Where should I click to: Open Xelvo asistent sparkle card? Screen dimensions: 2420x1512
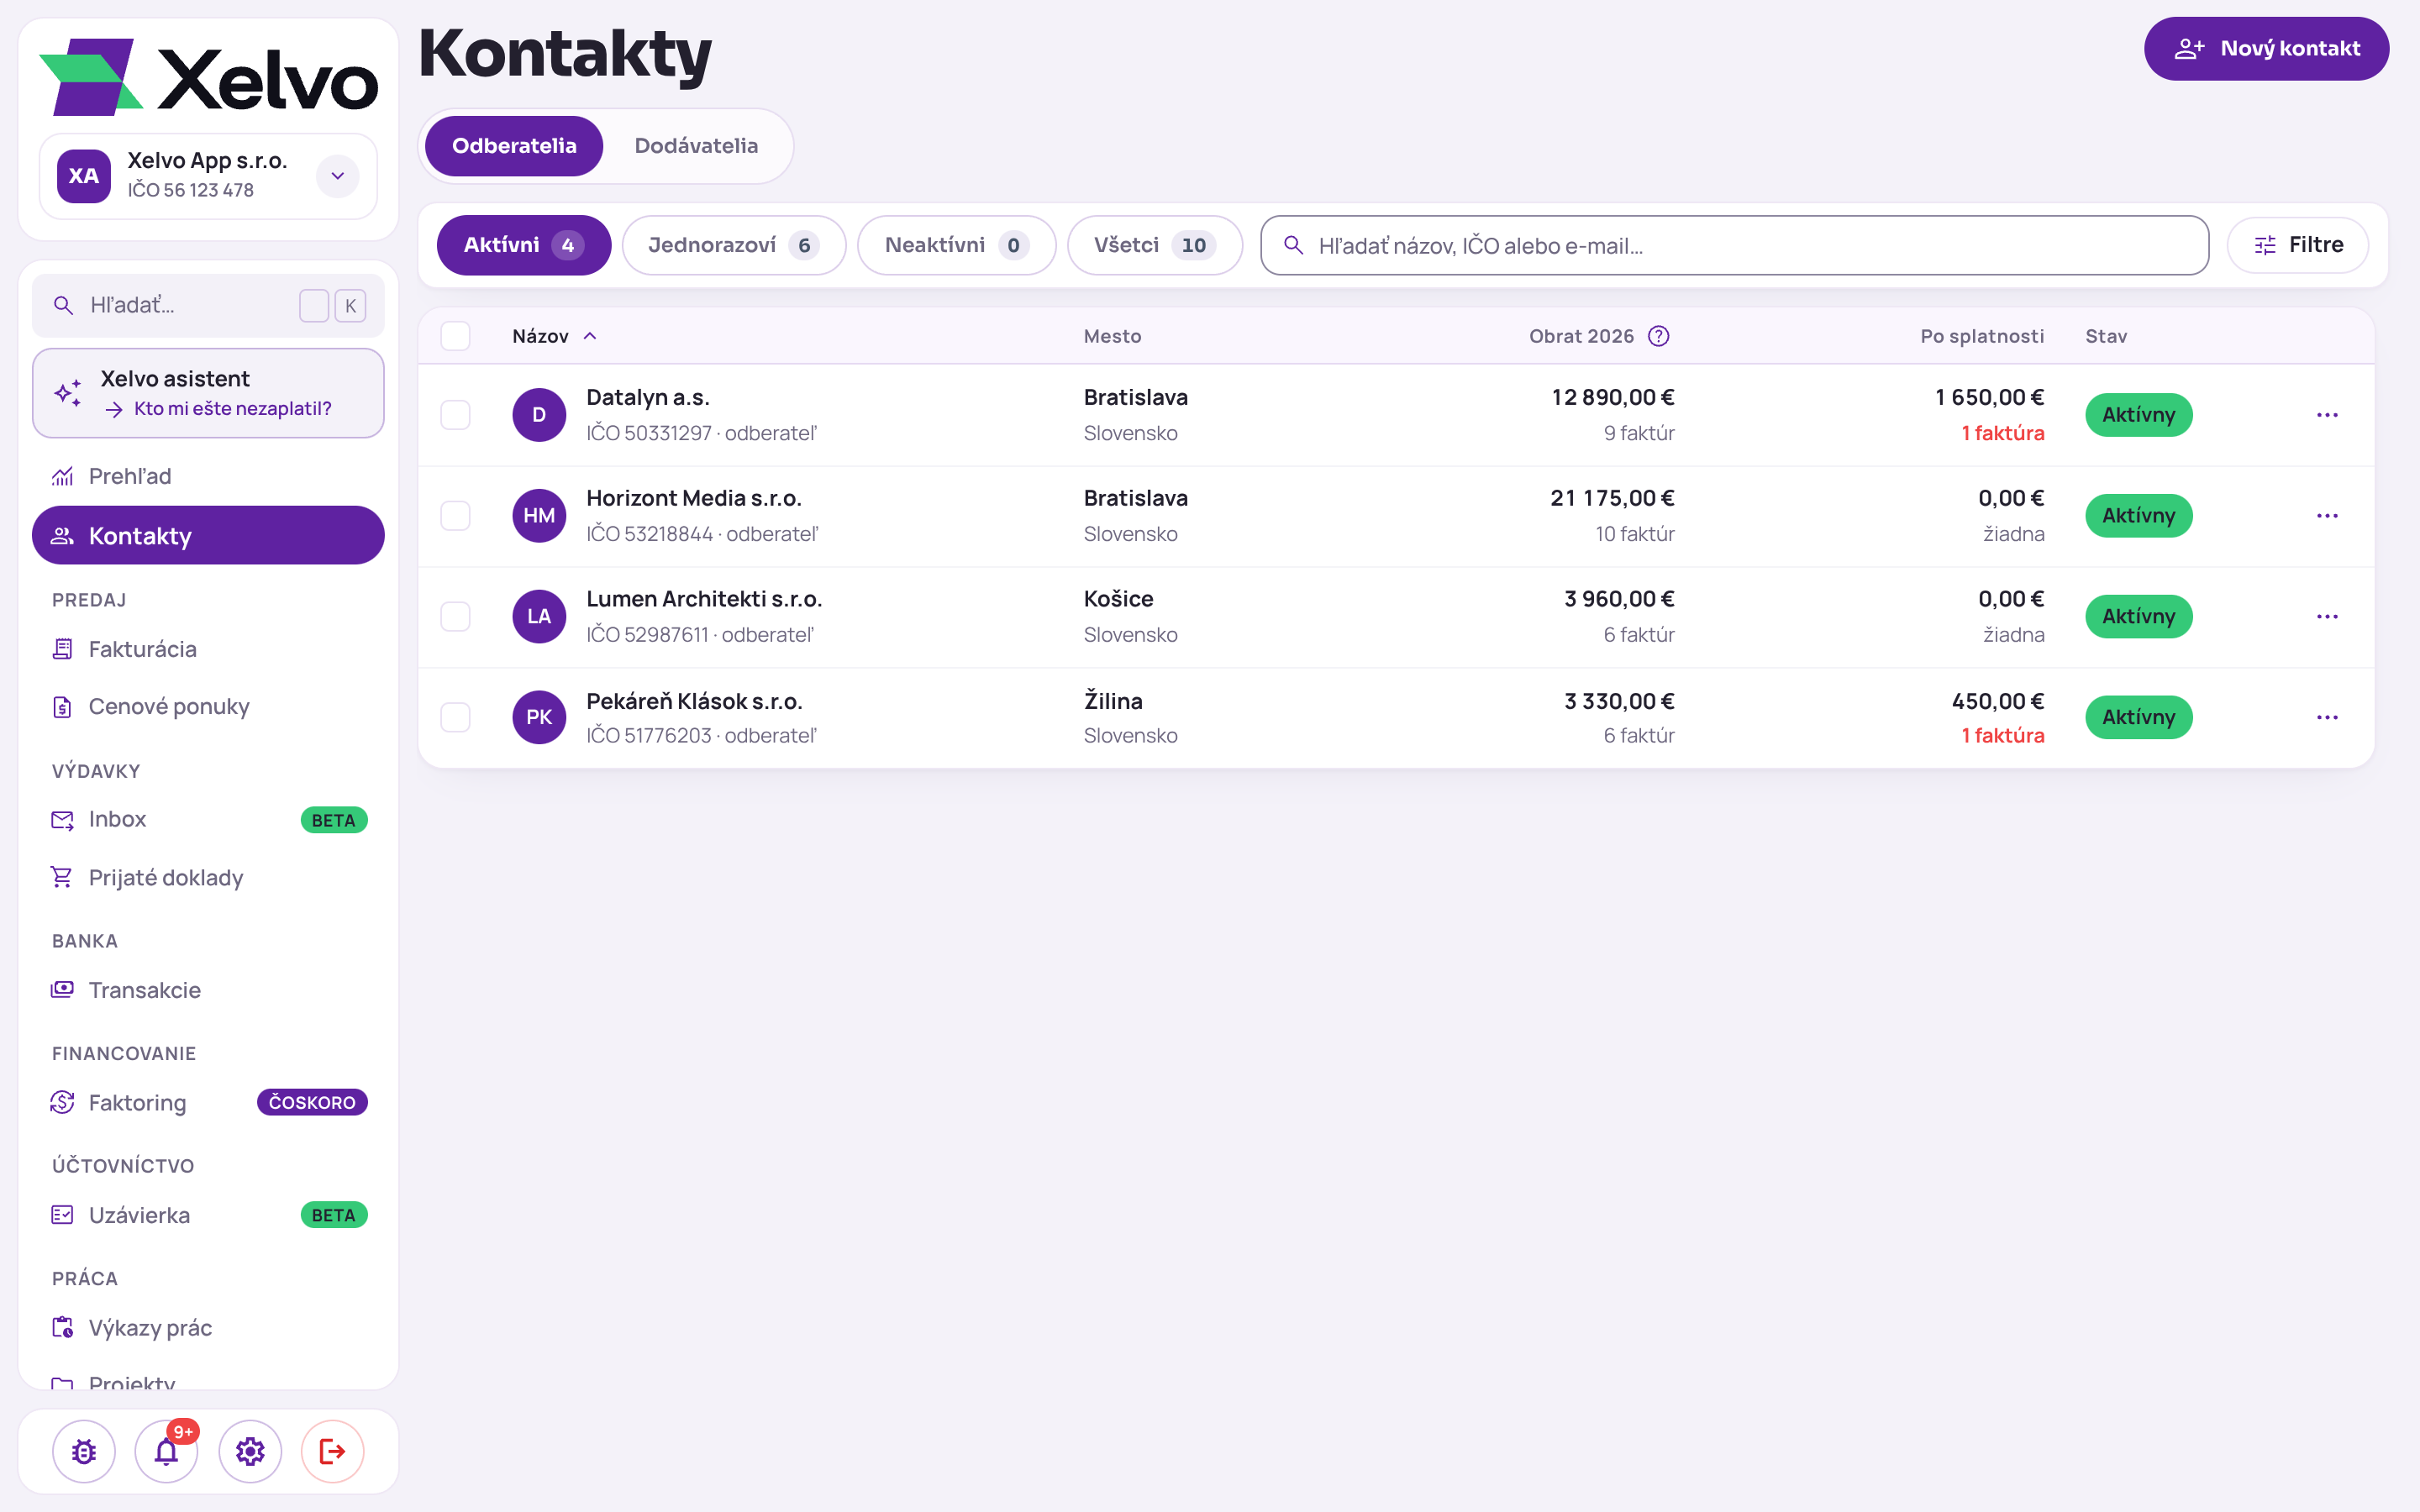(208, 393)
